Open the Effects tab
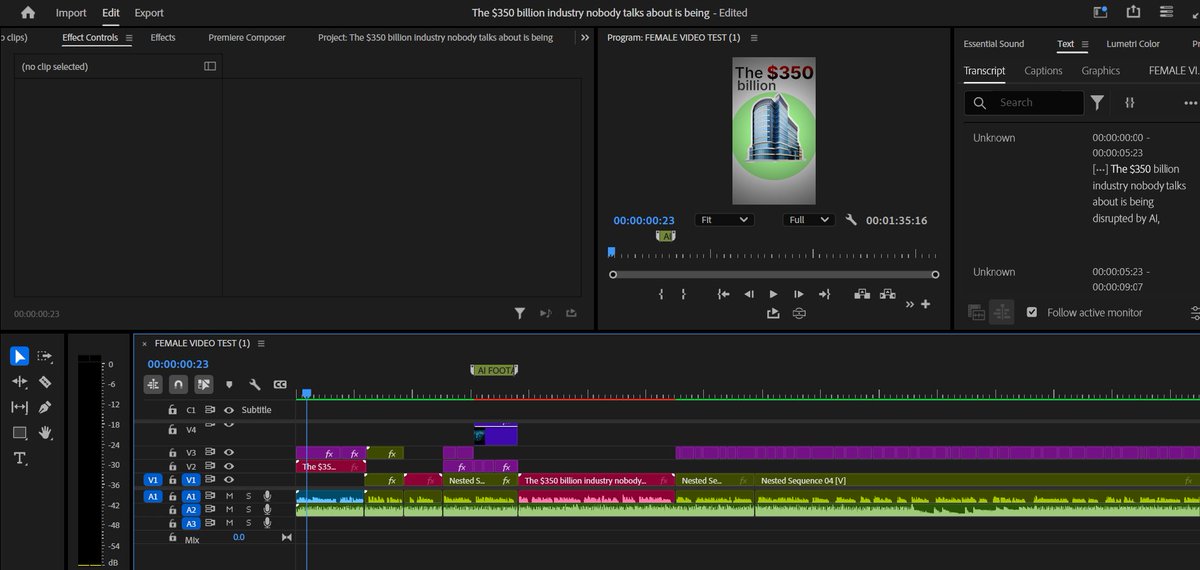1200x570 pixels. [163, 38]
